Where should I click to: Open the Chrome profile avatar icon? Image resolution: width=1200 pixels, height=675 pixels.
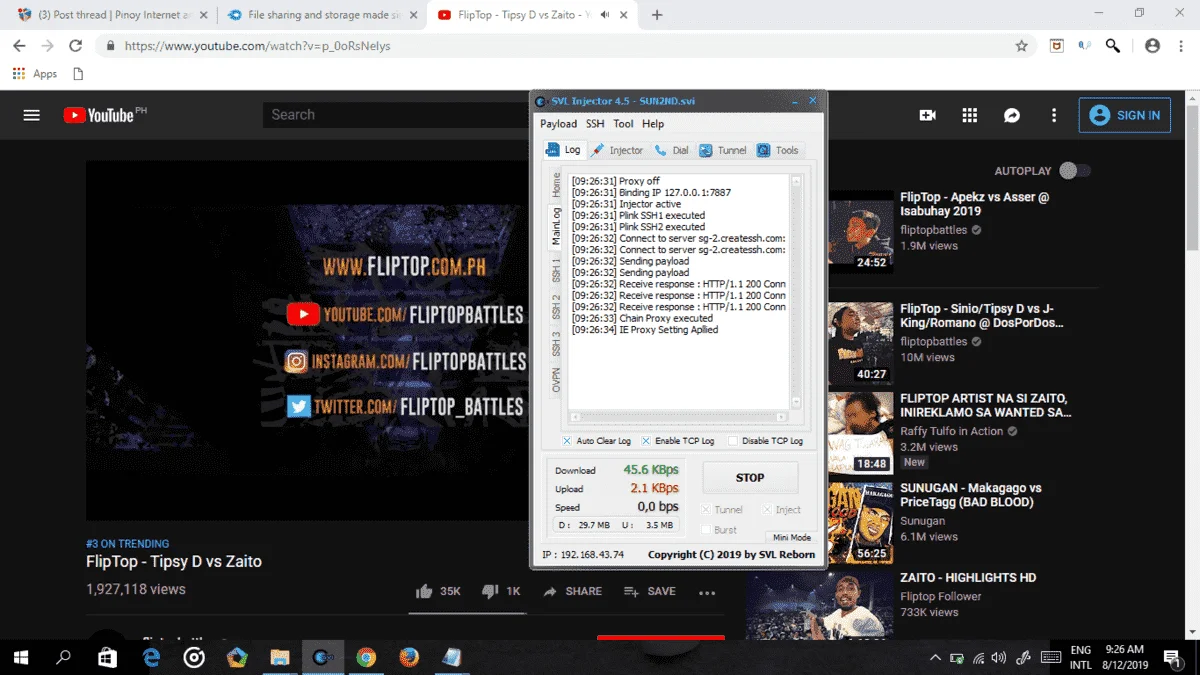[x=1152, y=46]
